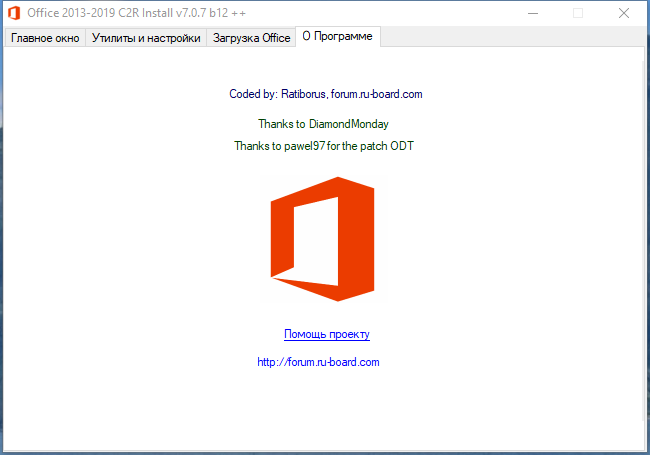650x455 pixels.
Task: Open the Утилиты и настройки tab
Action: click(146, 38)
